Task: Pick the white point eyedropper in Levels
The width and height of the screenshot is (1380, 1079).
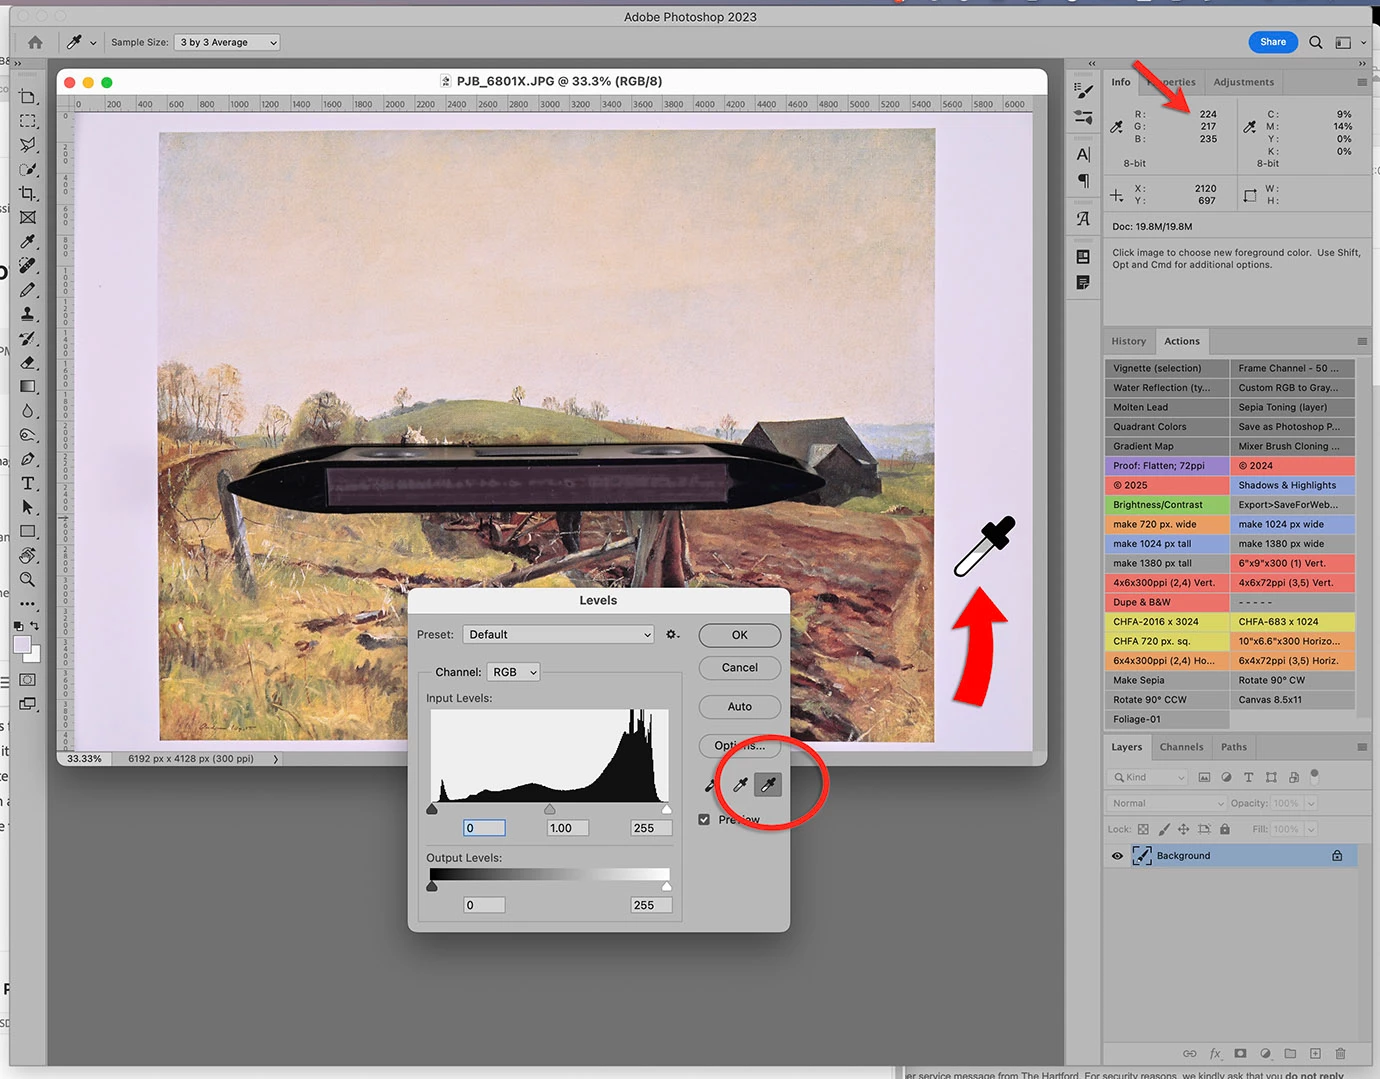Action: pyautogui.click(x=768, y=785)
